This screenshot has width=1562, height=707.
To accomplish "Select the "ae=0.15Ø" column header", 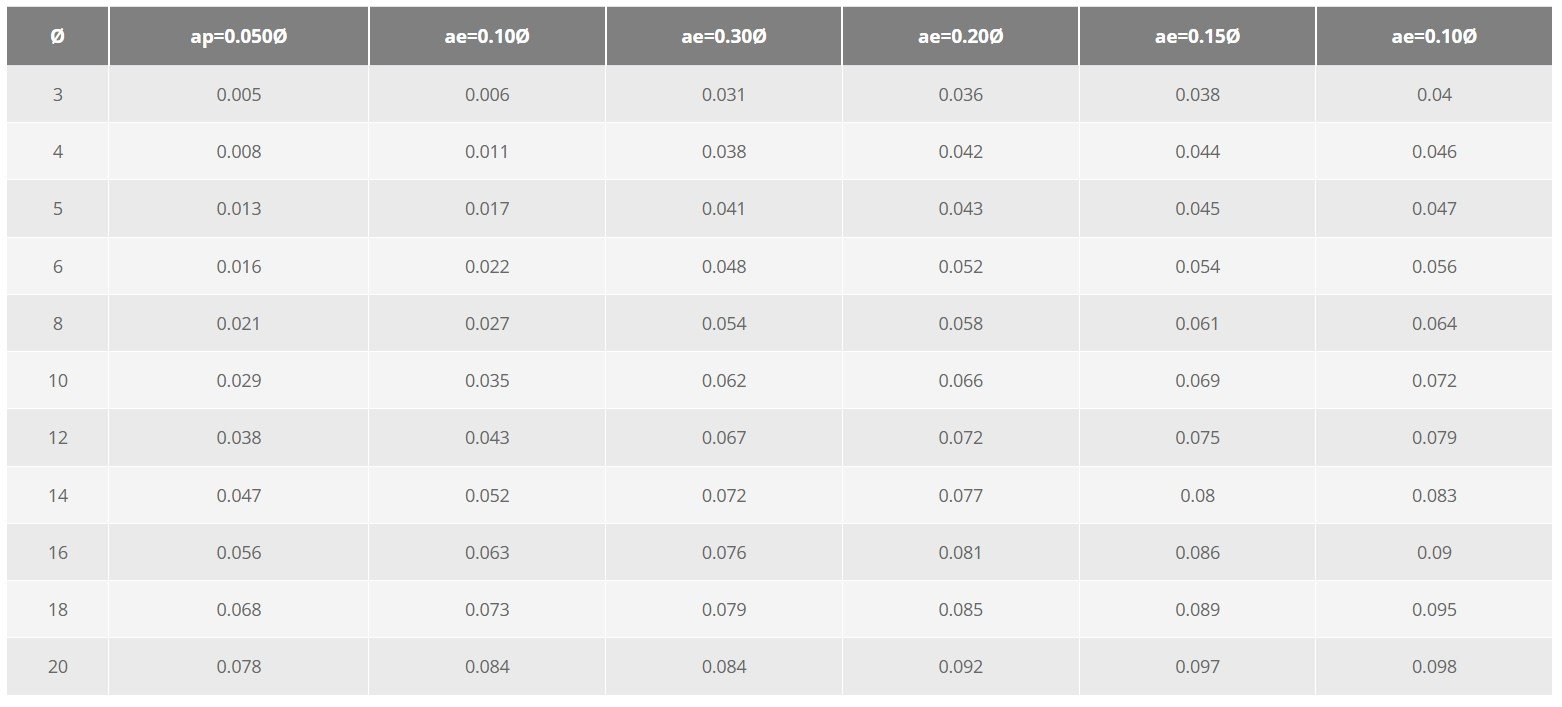I will (1197, 37).
